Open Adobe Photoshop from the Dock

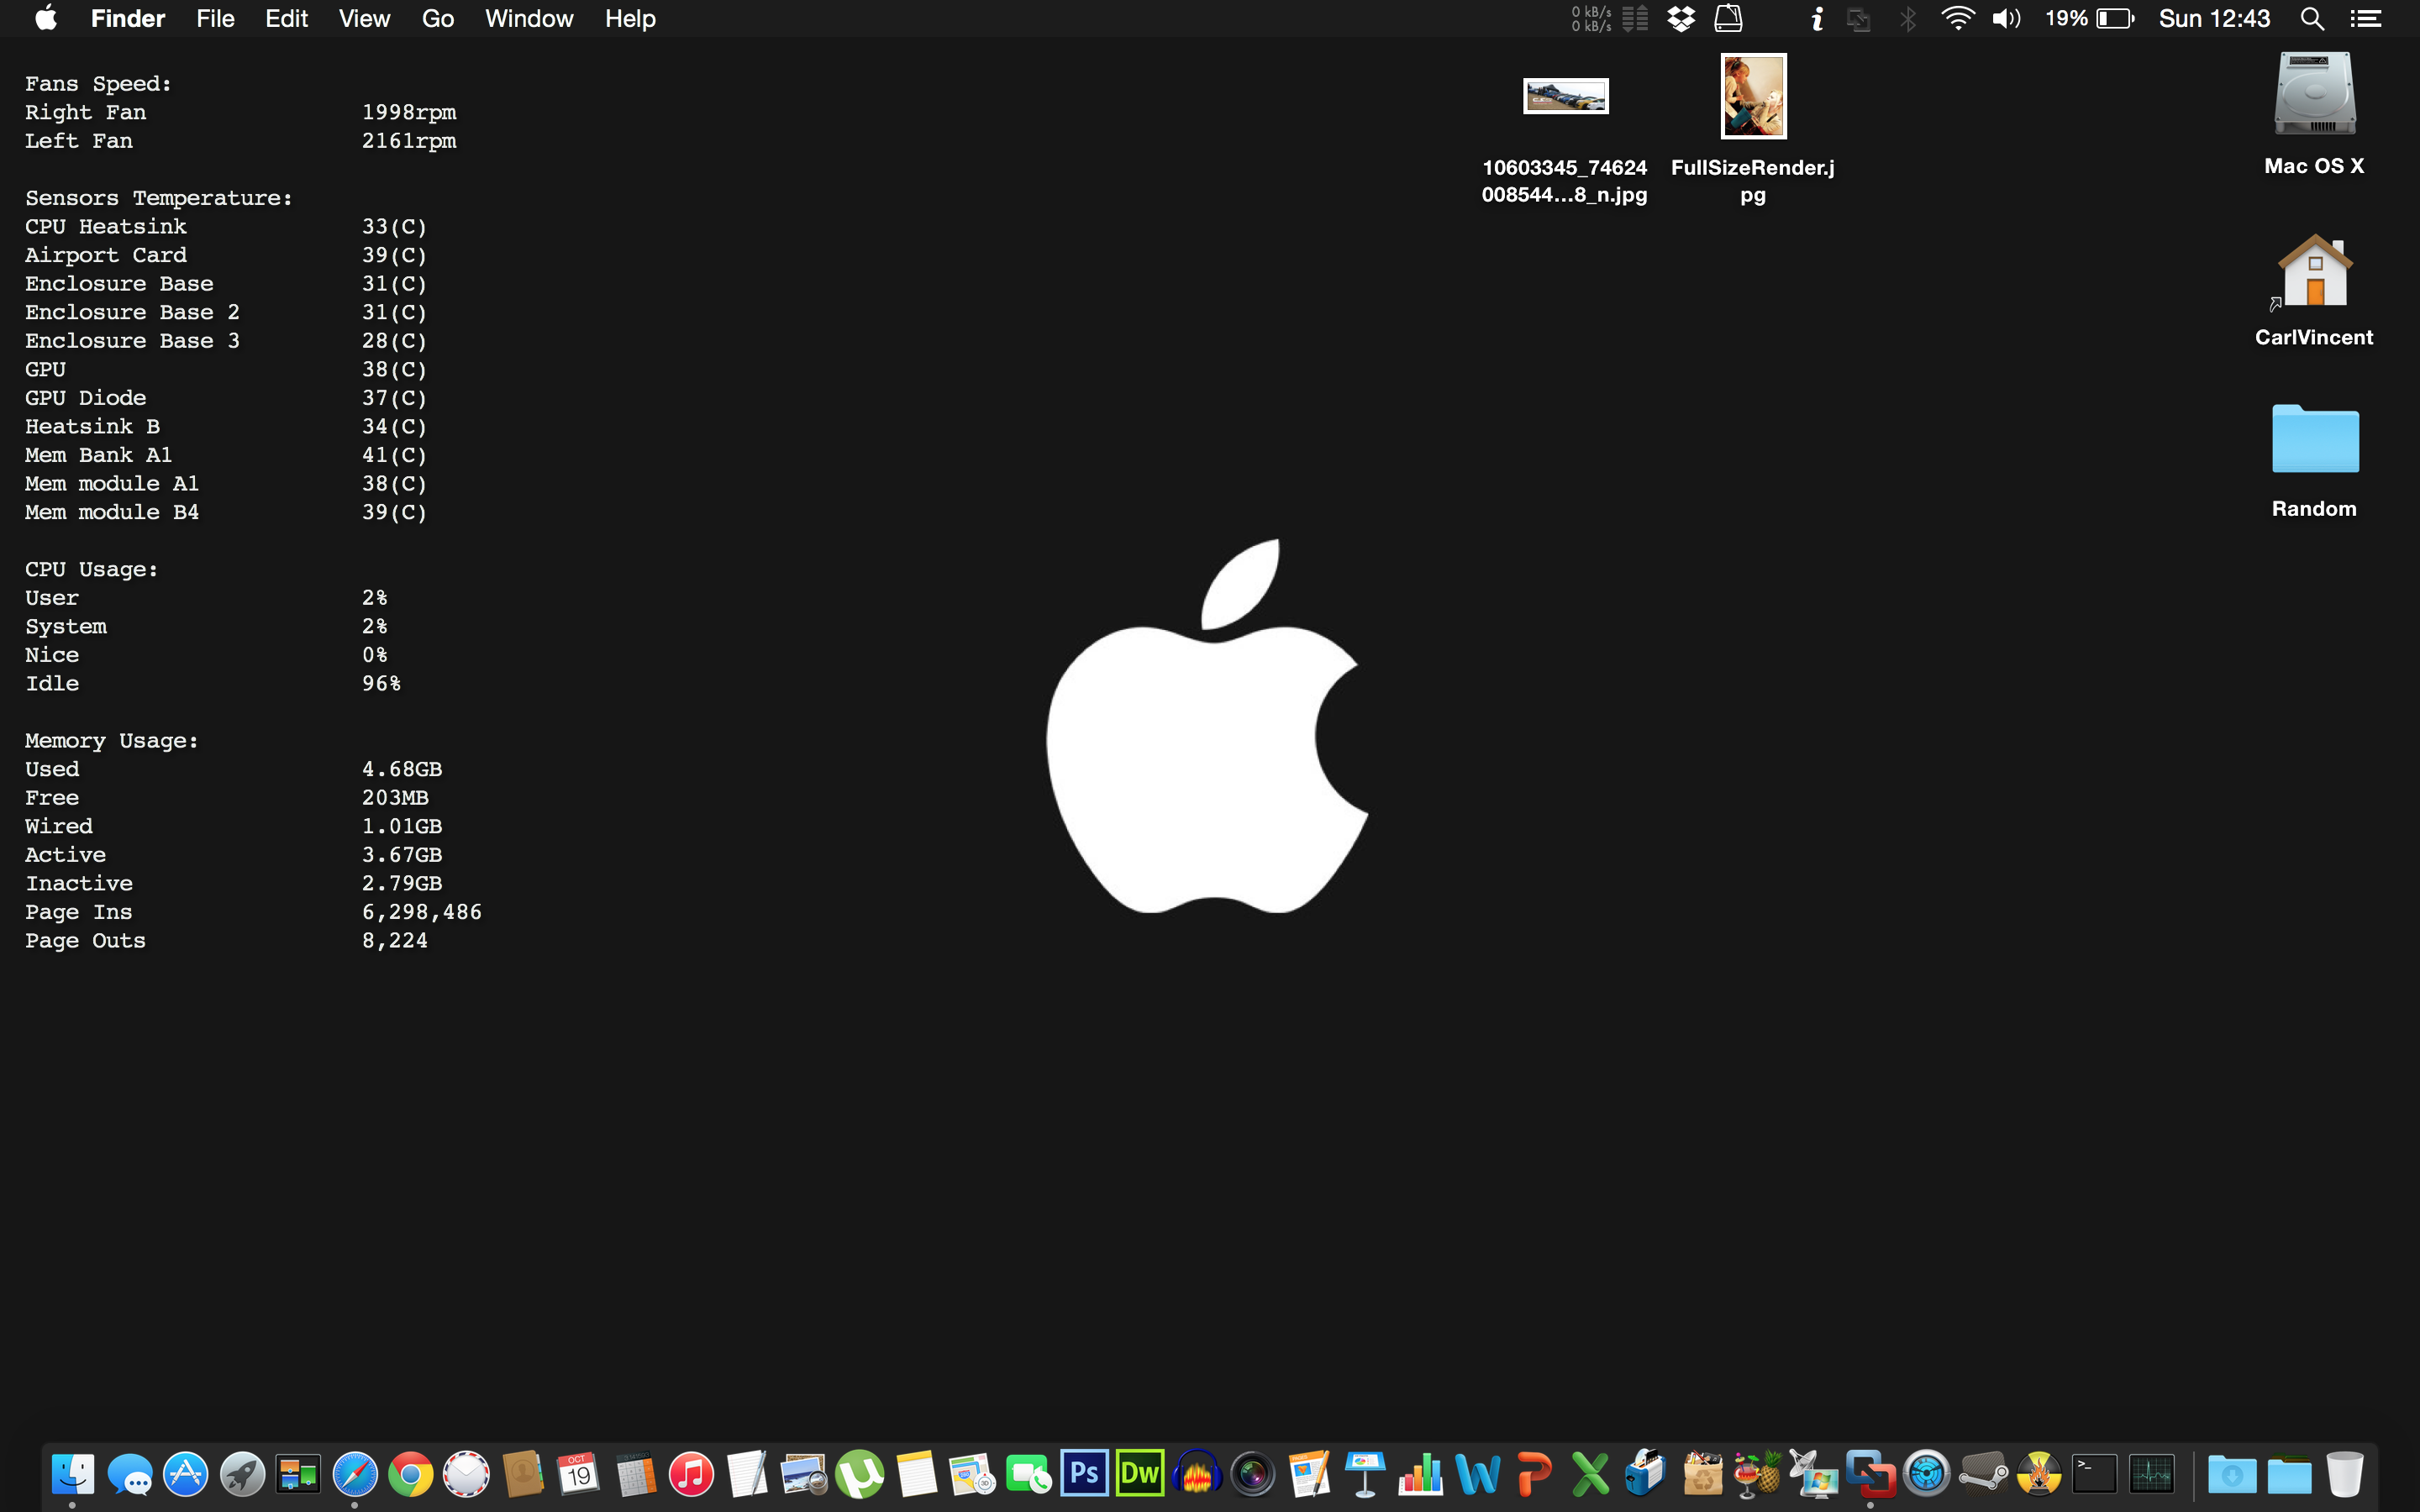tap(1083, 1473)
